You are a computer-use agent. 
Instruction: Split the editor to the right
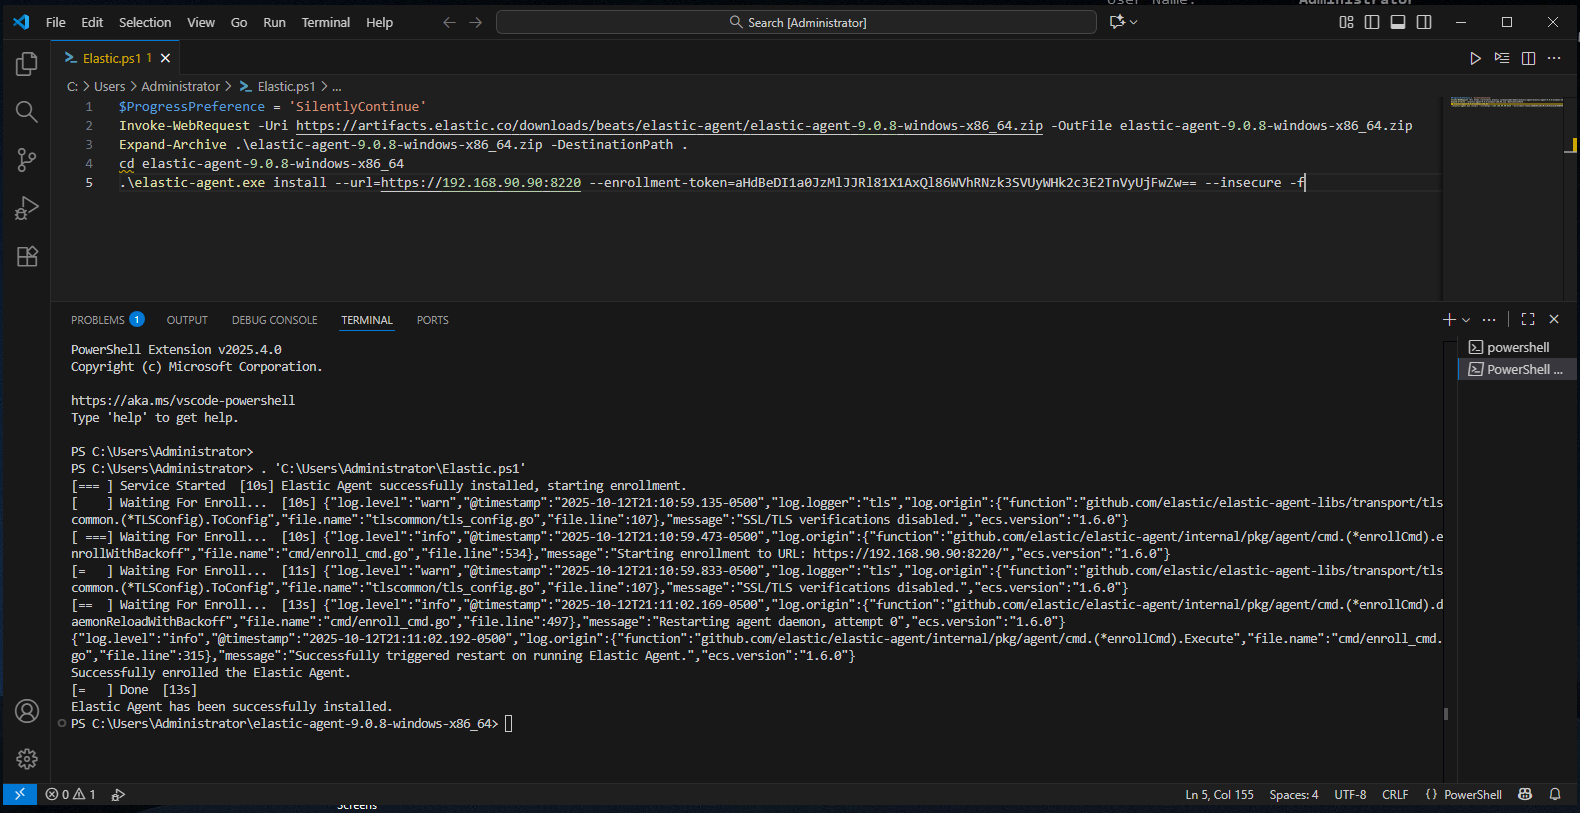click(x=1528, y=59)
